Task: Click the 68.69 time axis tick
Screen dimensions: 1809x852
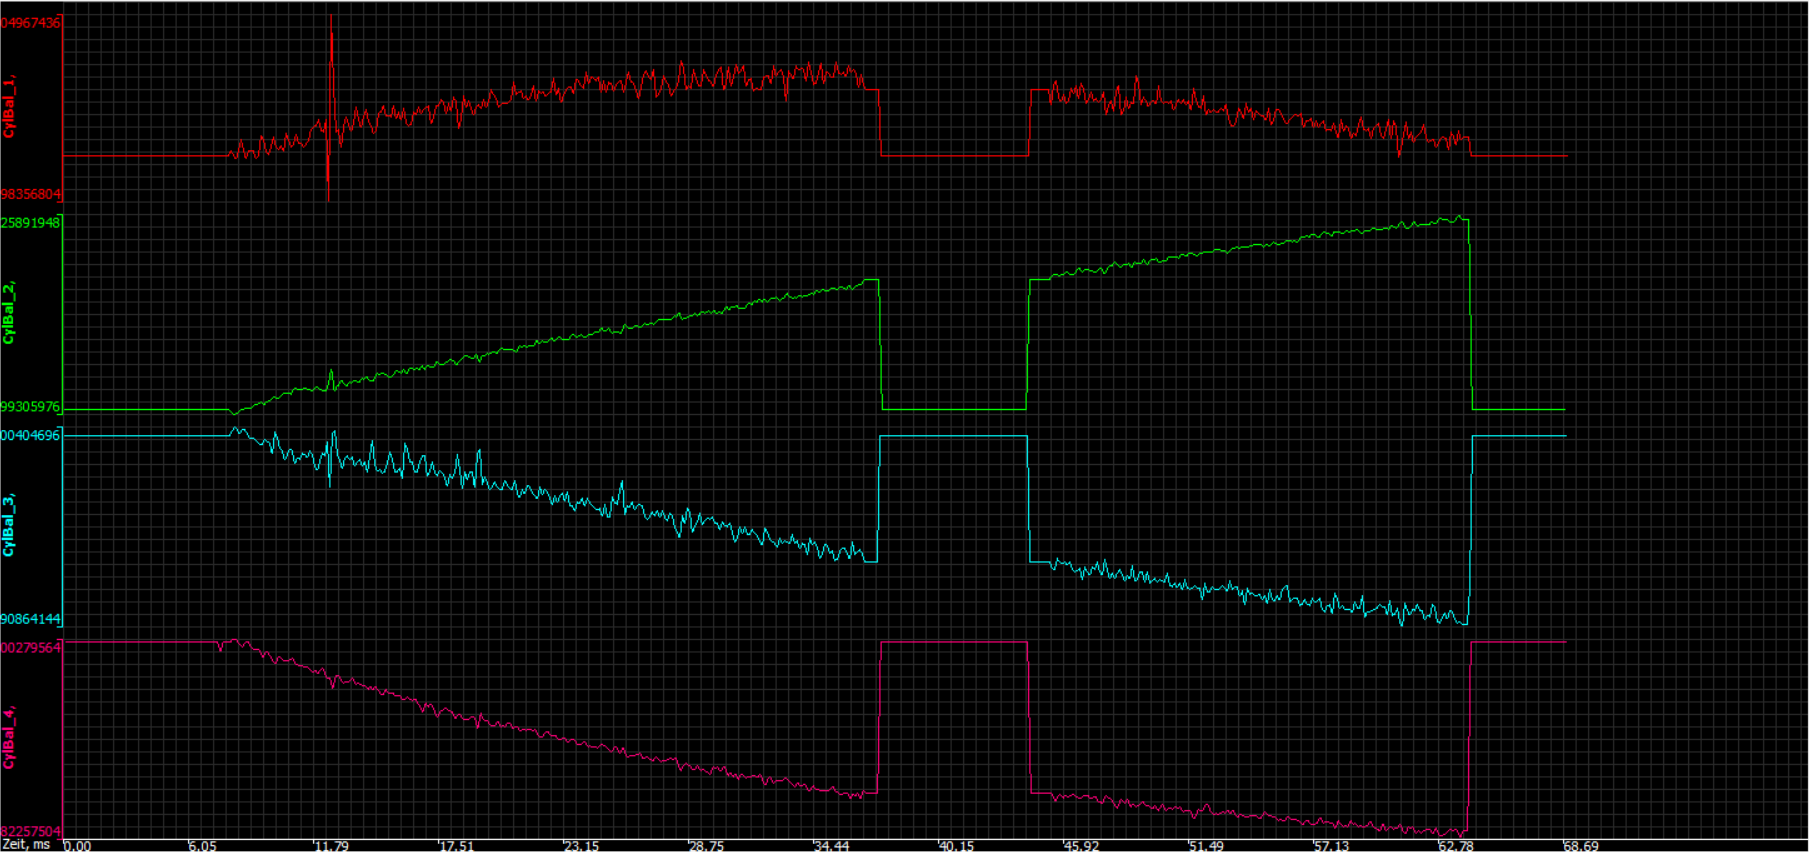Action: (x=1581, y=846)
